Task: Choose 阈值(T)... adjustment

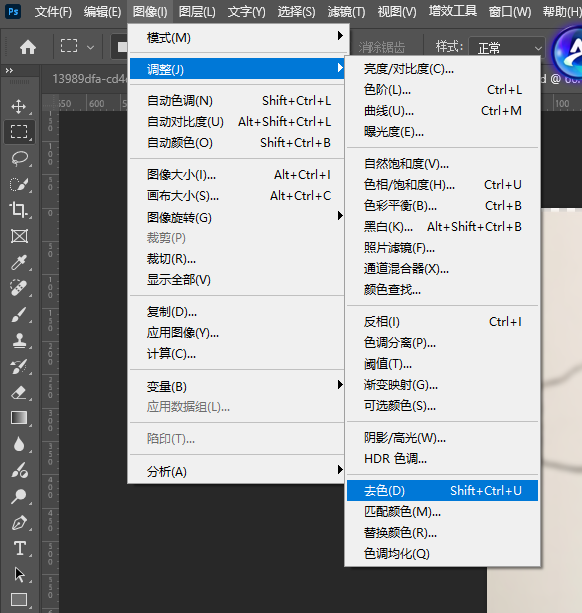Action: (x=442, y=364)
